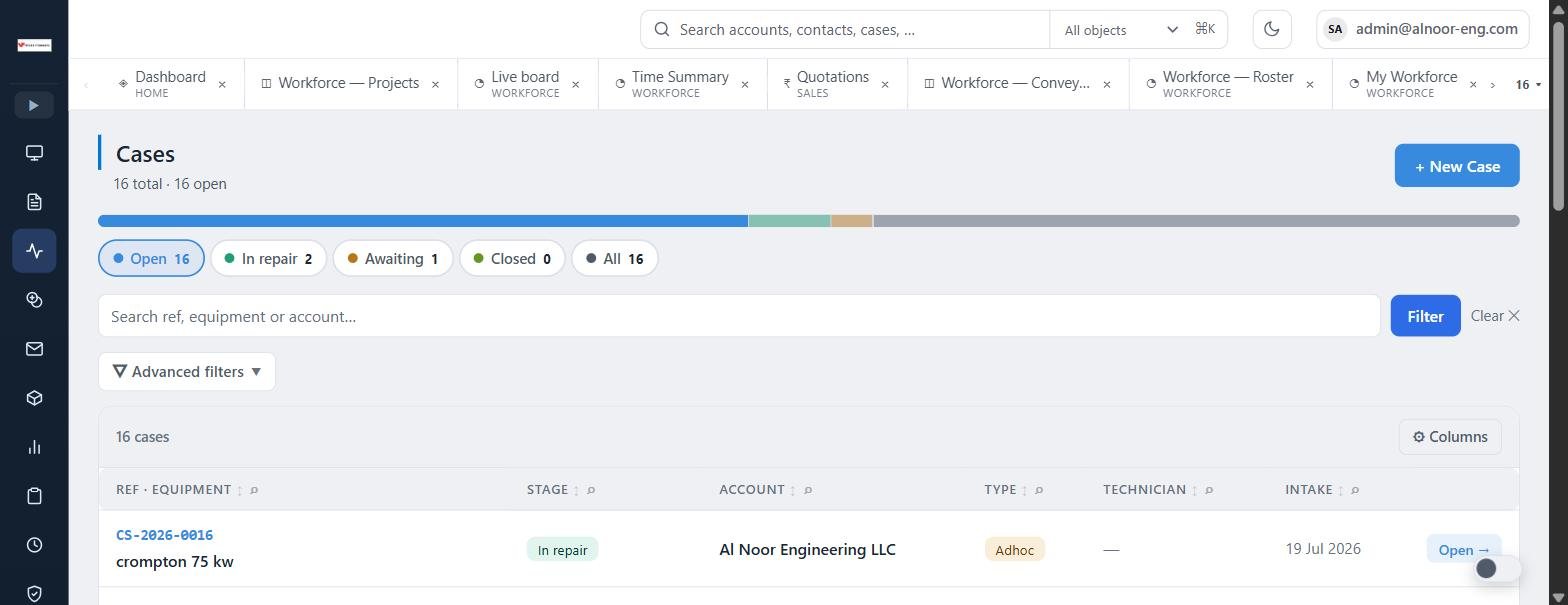This screenshot has width=1568, height=605.
Task: Filter cases by Closed status
Action: 512,259
